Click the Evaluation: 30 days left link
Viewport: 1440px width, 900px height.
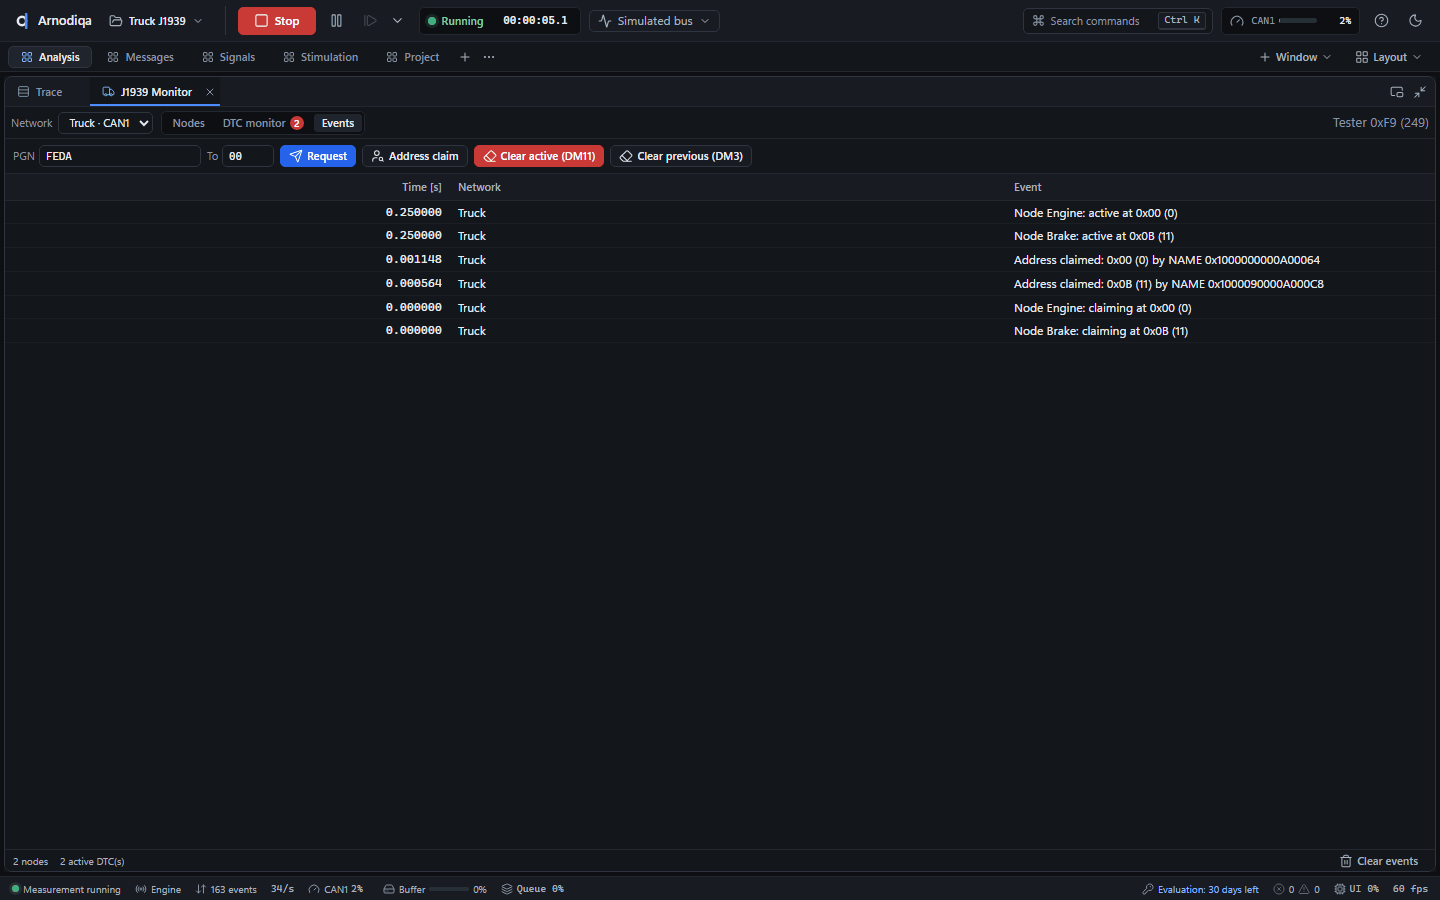tap(1200, 889)
